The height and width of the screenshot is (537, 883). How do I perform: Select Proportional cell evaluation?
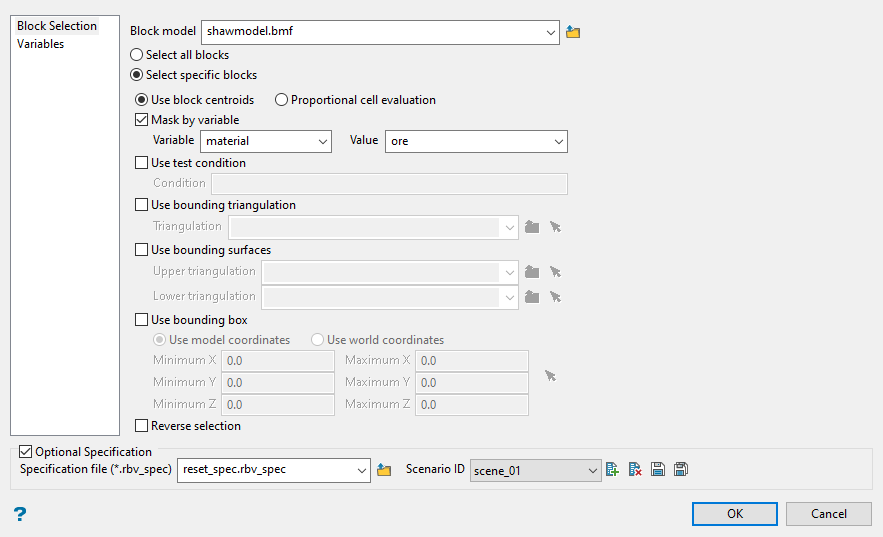(281, 100)
